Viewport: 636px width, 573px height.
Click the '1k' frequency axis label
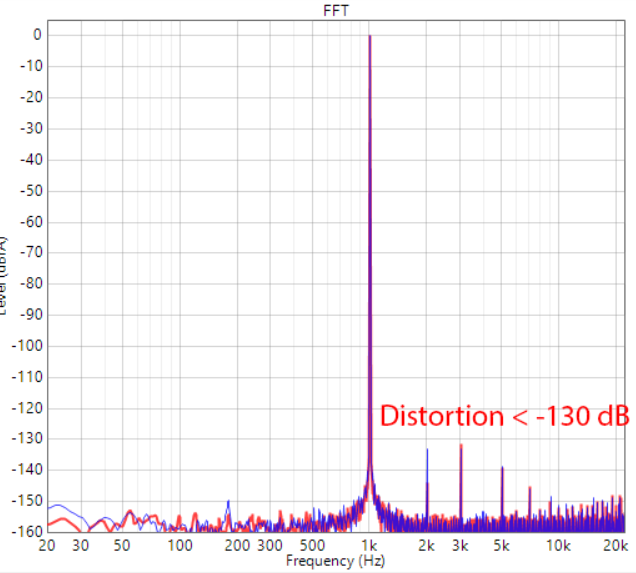(369, 546)
